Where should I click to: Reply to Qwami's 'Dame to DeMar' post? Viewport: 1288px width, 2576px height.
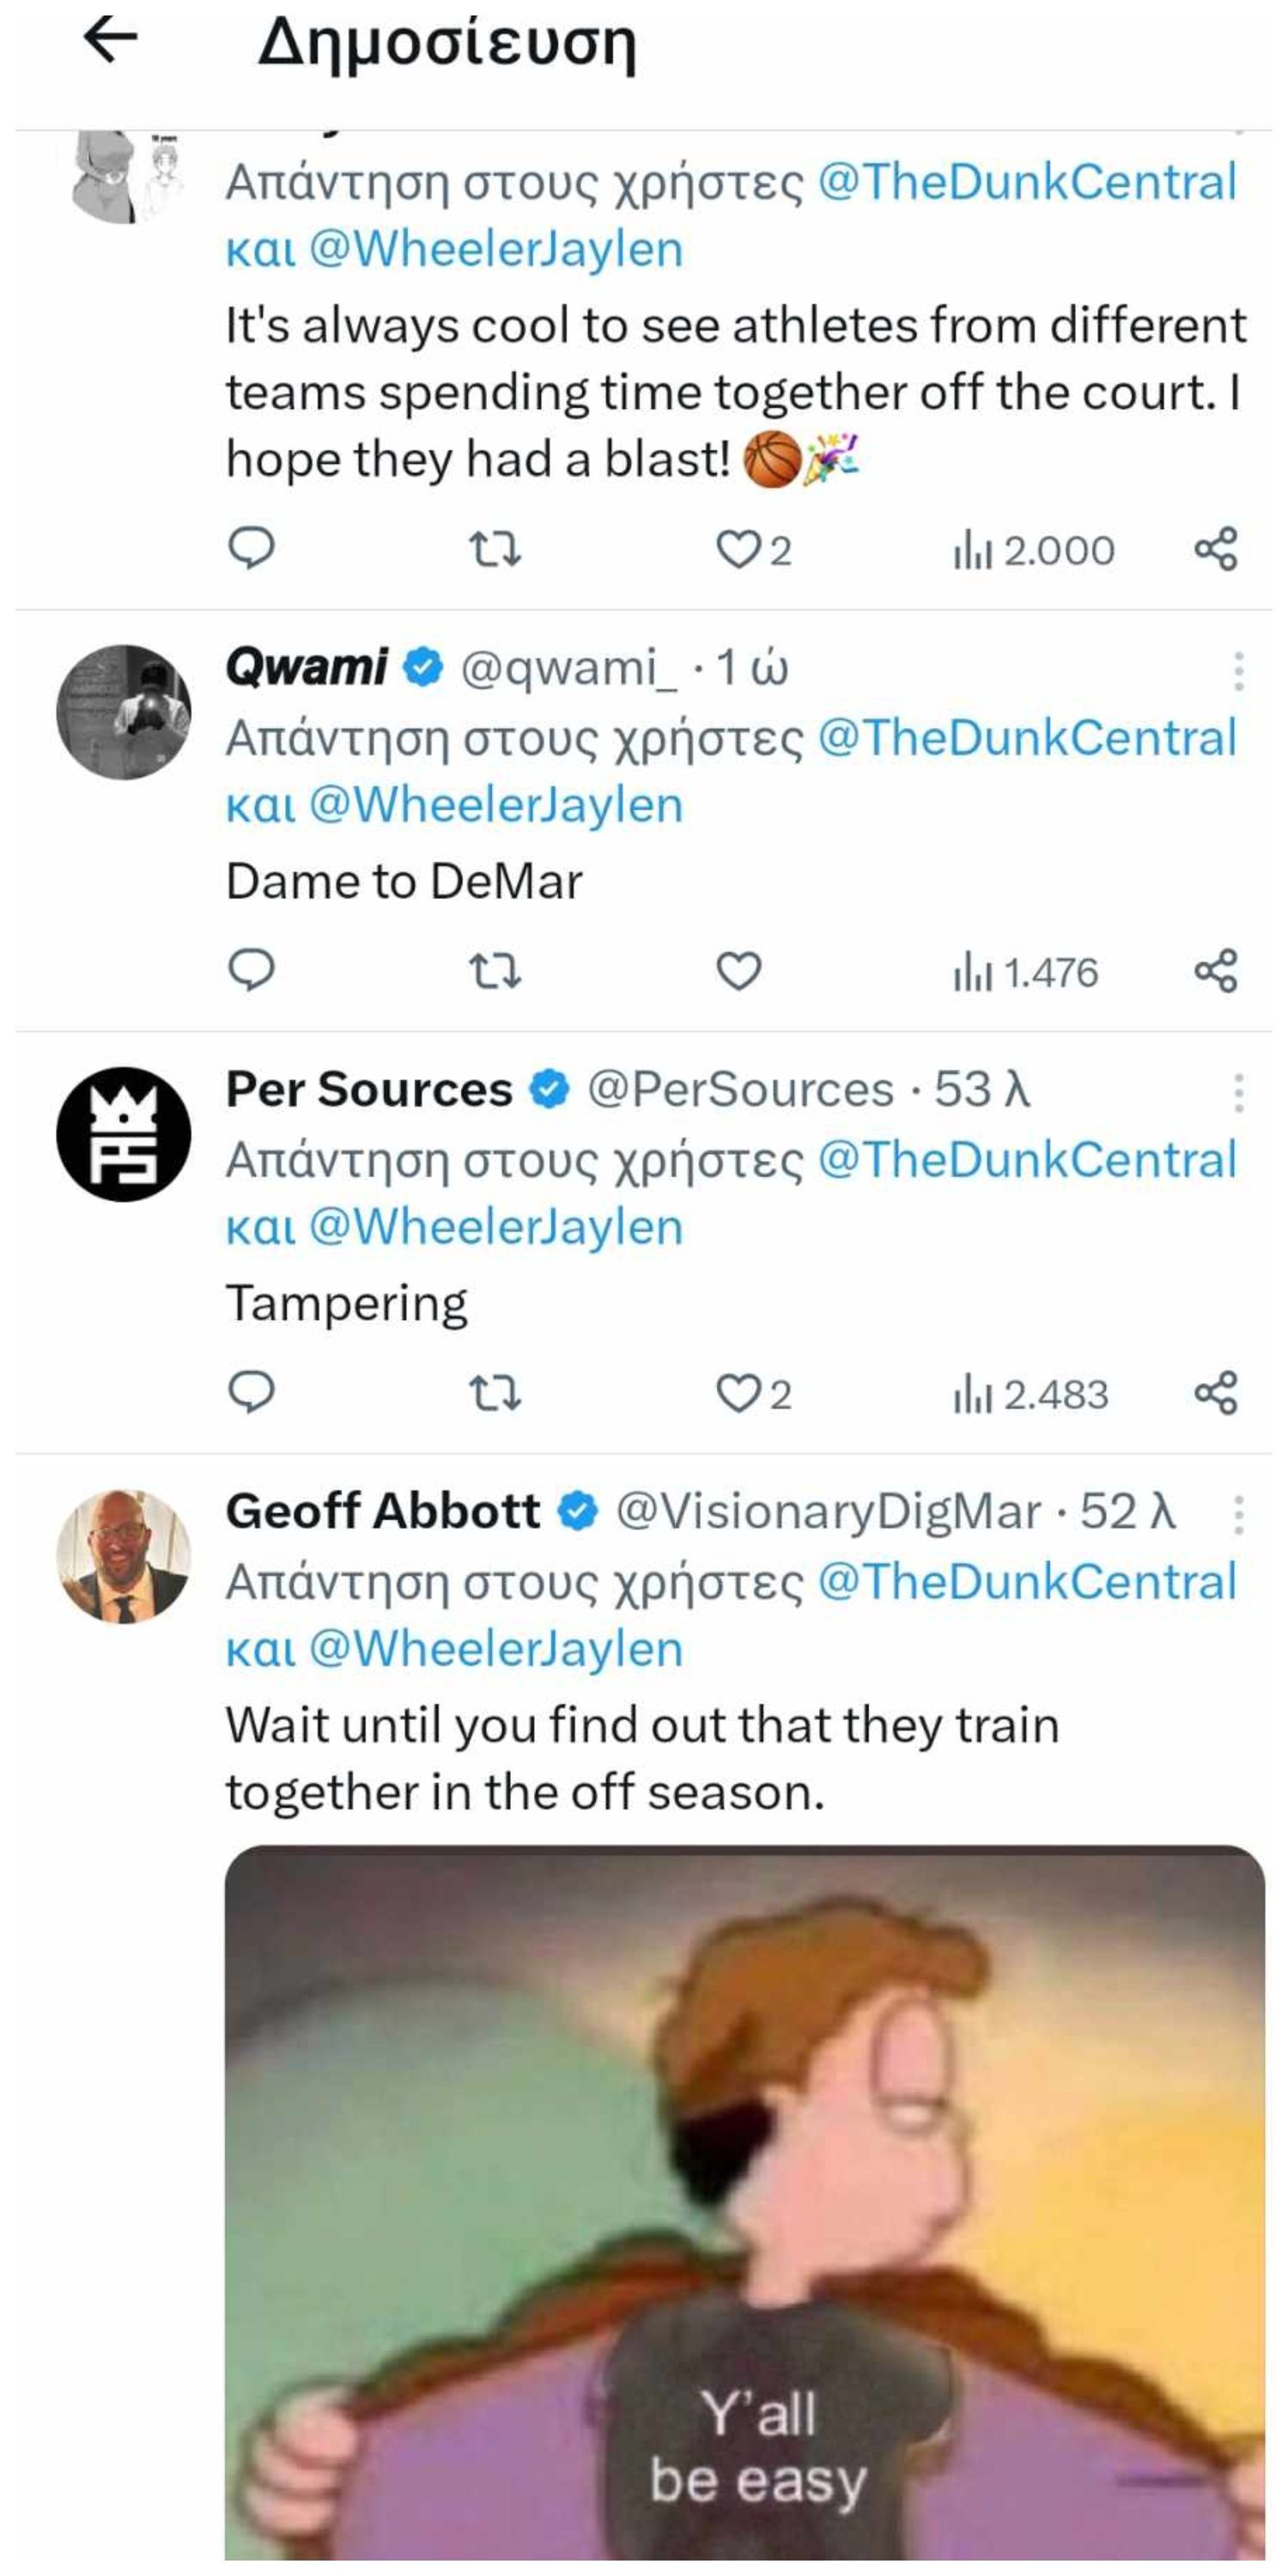[x=251, y=970]
